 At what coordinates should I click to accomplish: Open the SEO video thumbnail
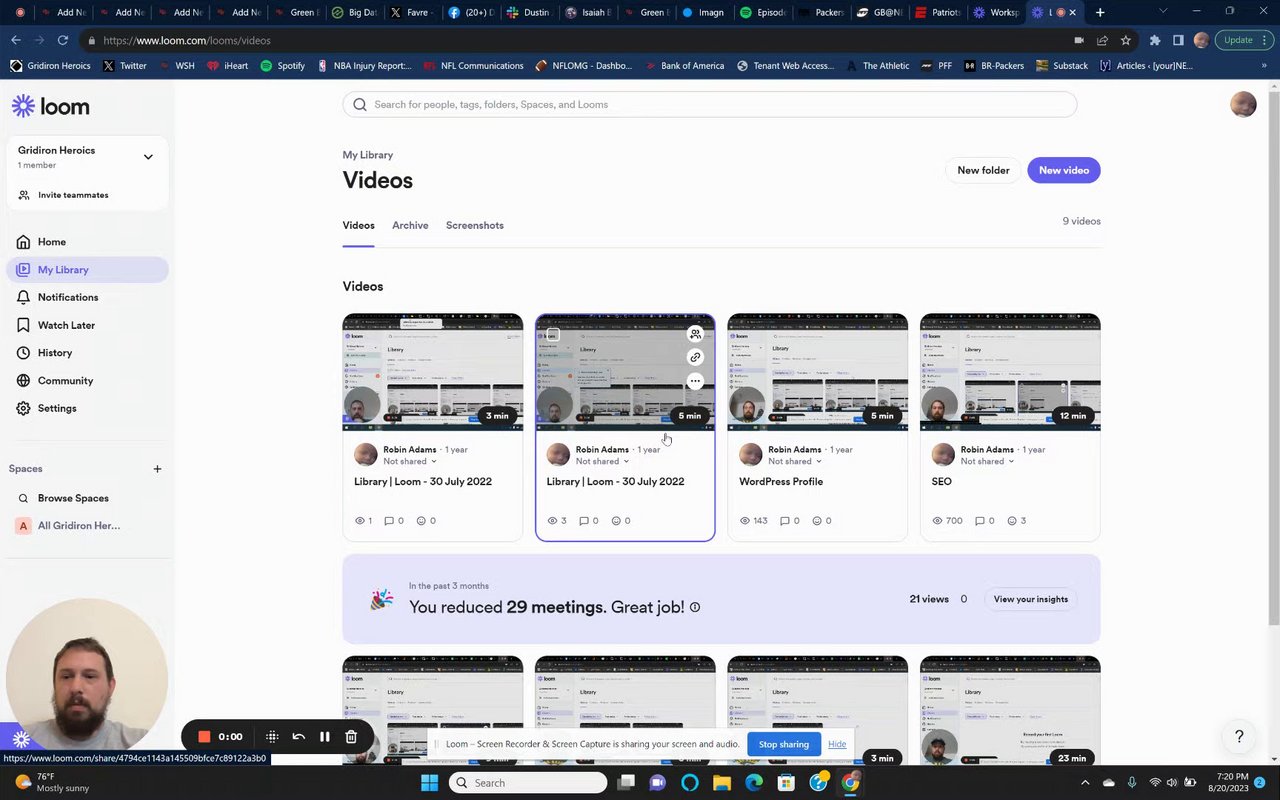click(x=1010, y=372)
